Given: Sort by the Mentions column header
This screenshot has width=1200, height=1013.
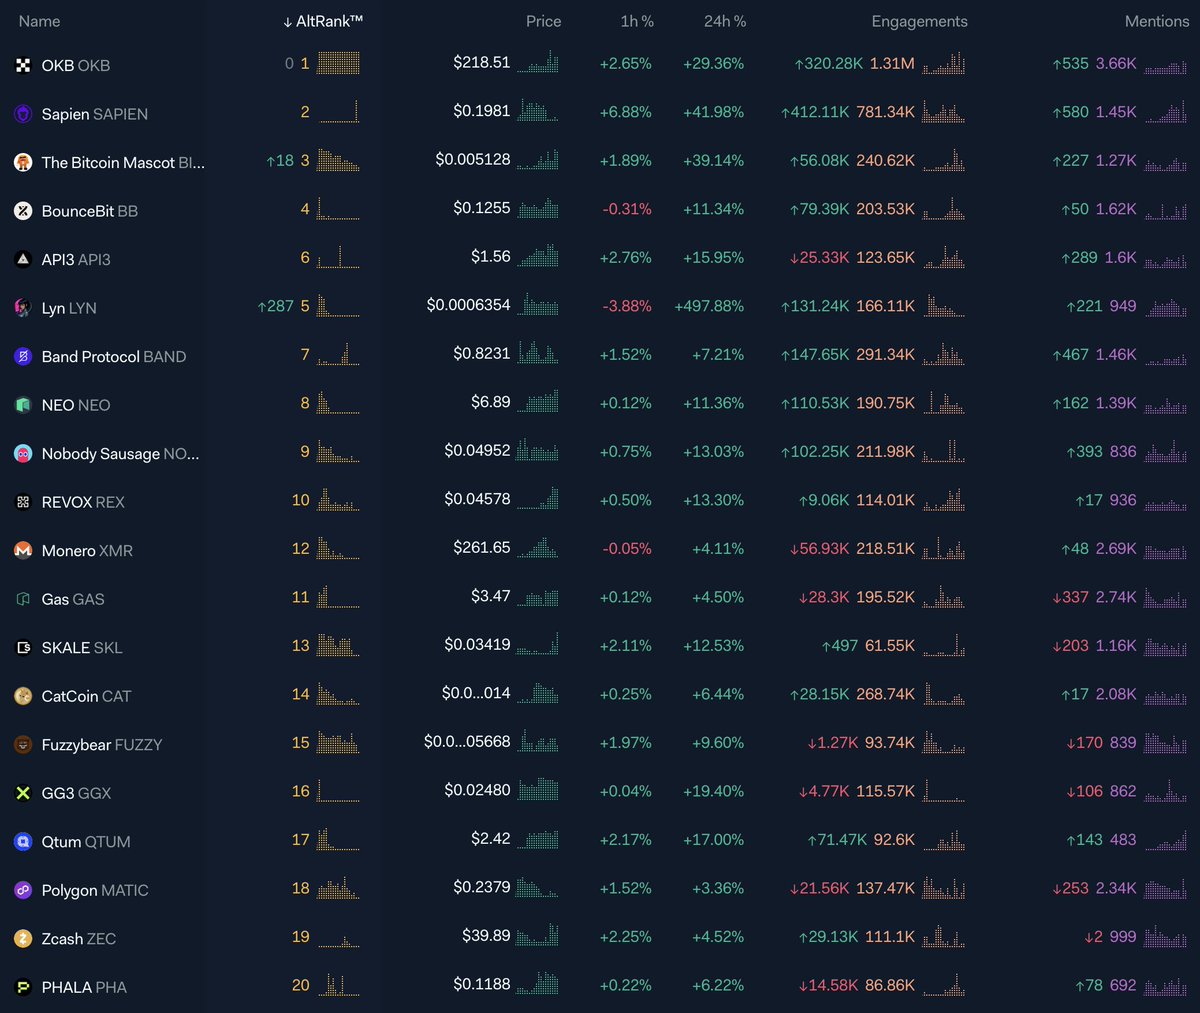Looking at the screenshot, I should (x=1157, y=21).
